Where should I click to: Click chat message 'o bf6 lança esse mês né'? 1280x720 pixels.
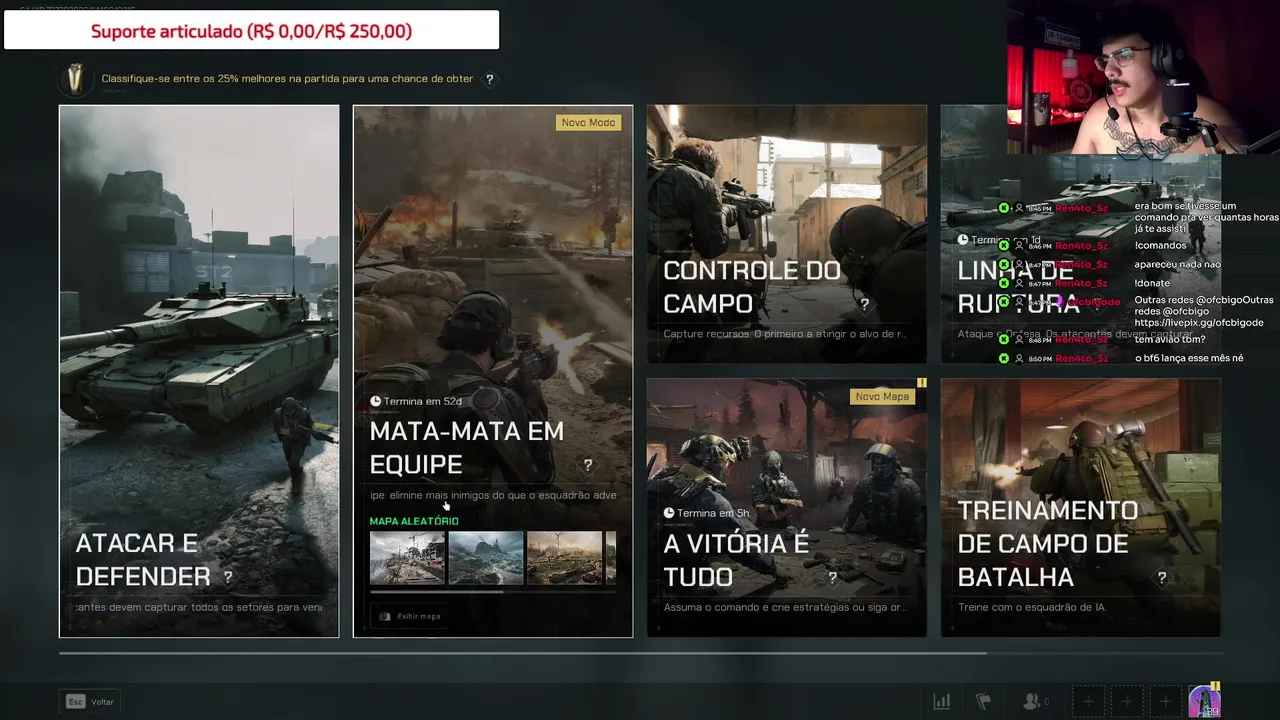pyautogui.click(x=1188, y=358)
